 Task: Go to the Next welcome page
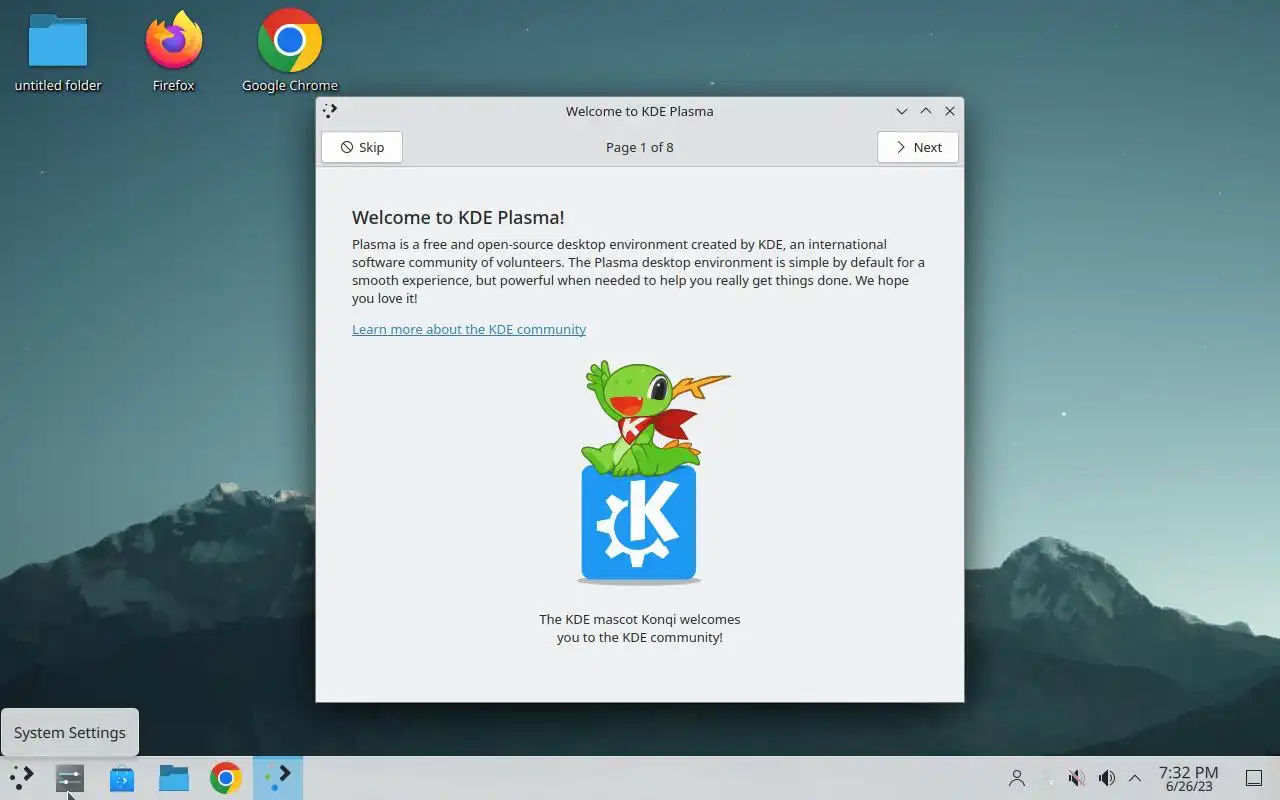(x=918, y=147)
